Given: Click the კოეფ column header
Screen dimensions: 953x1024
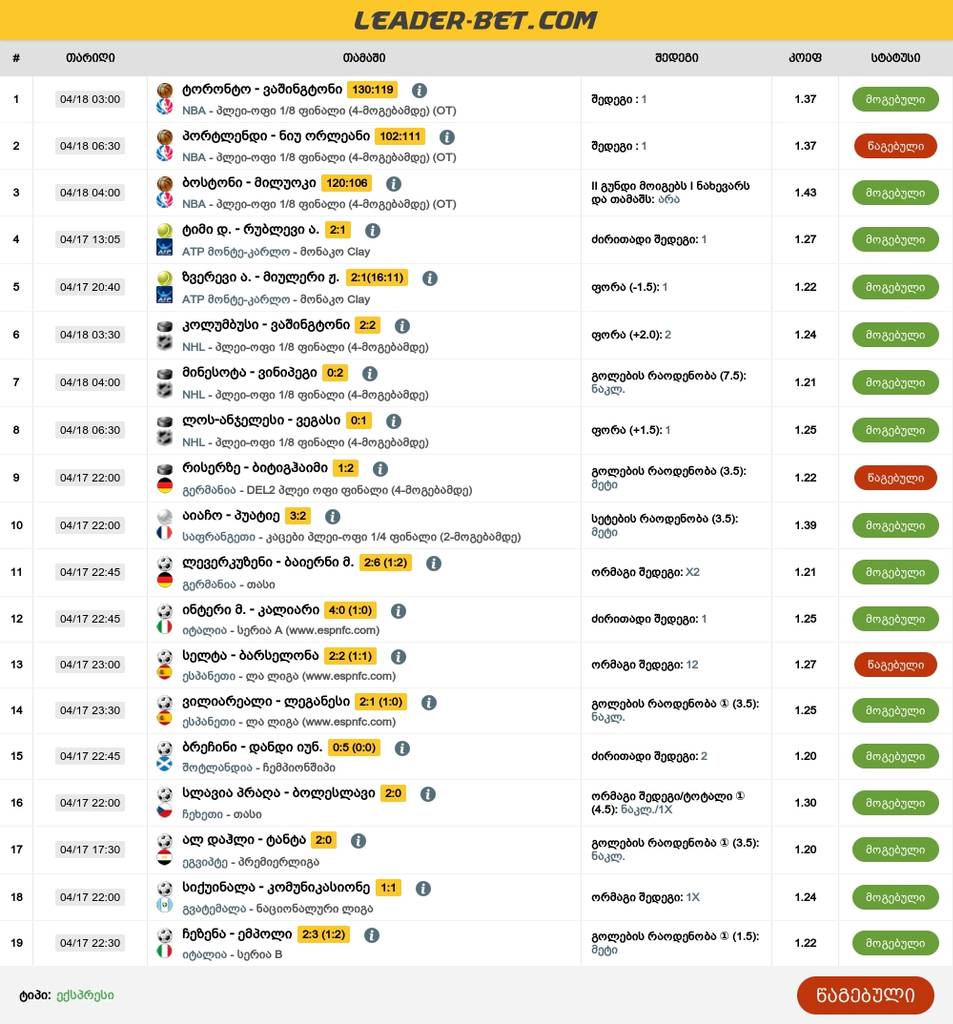Looking at the screenshot, I should (805, 58).
